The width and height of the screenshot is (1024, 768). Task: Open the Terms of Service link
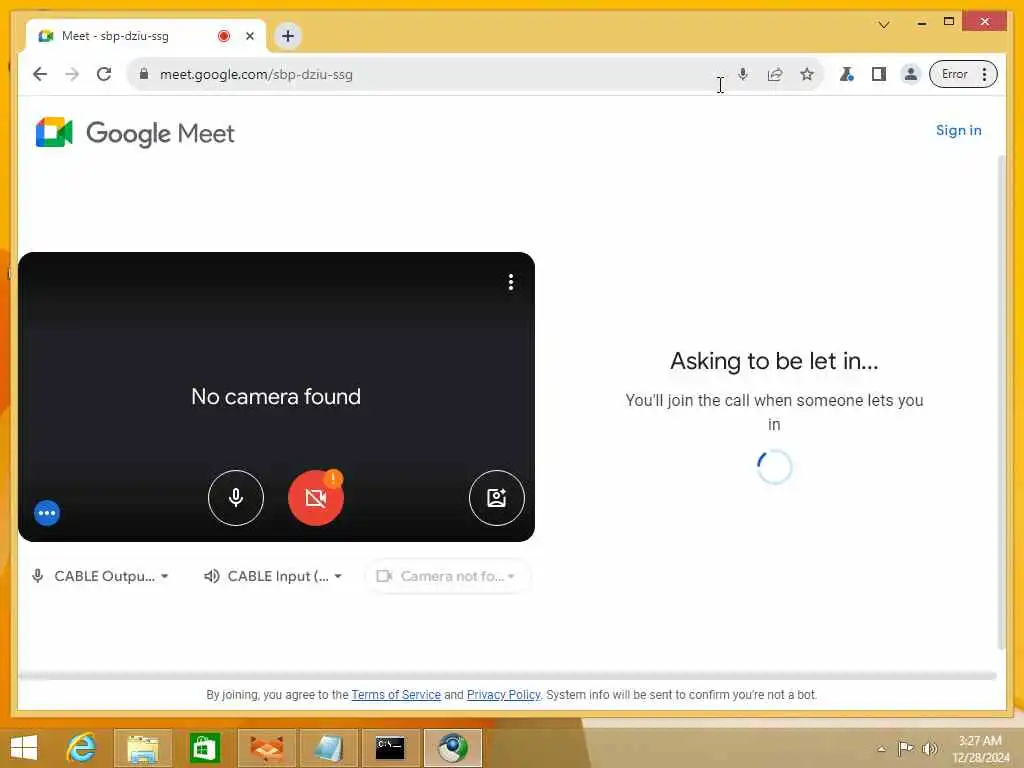pos(396,695)
